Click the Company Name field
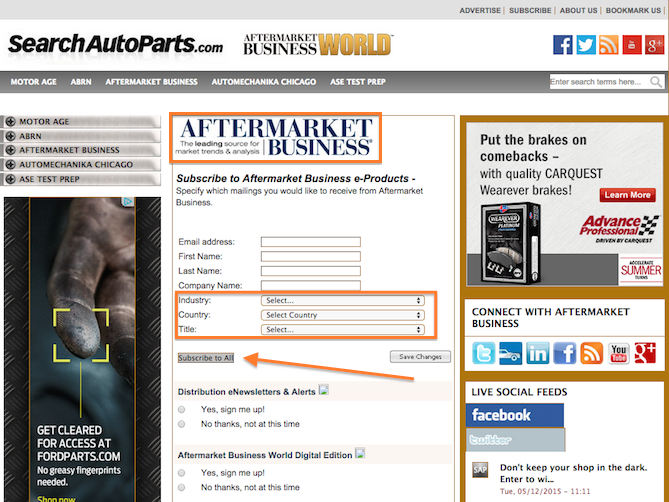 (x=311, y=285)
